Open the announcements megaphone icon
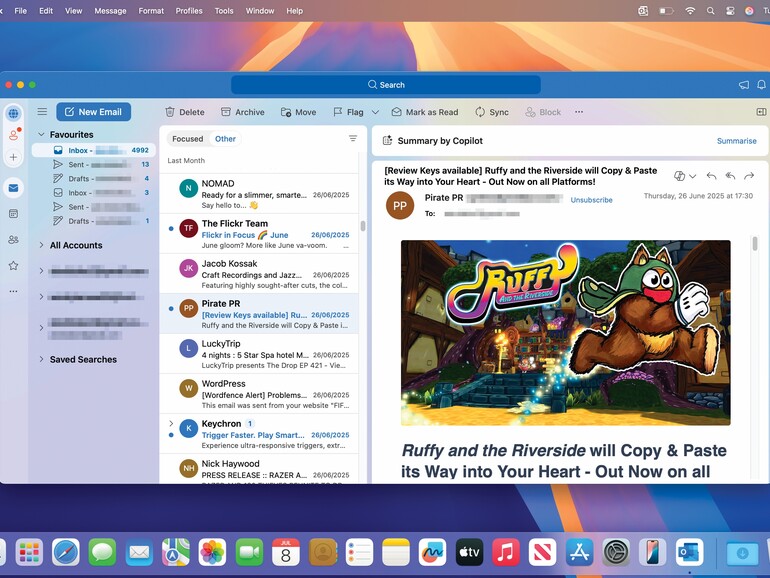This screenshot has height=578, width=770. (744, 85)
